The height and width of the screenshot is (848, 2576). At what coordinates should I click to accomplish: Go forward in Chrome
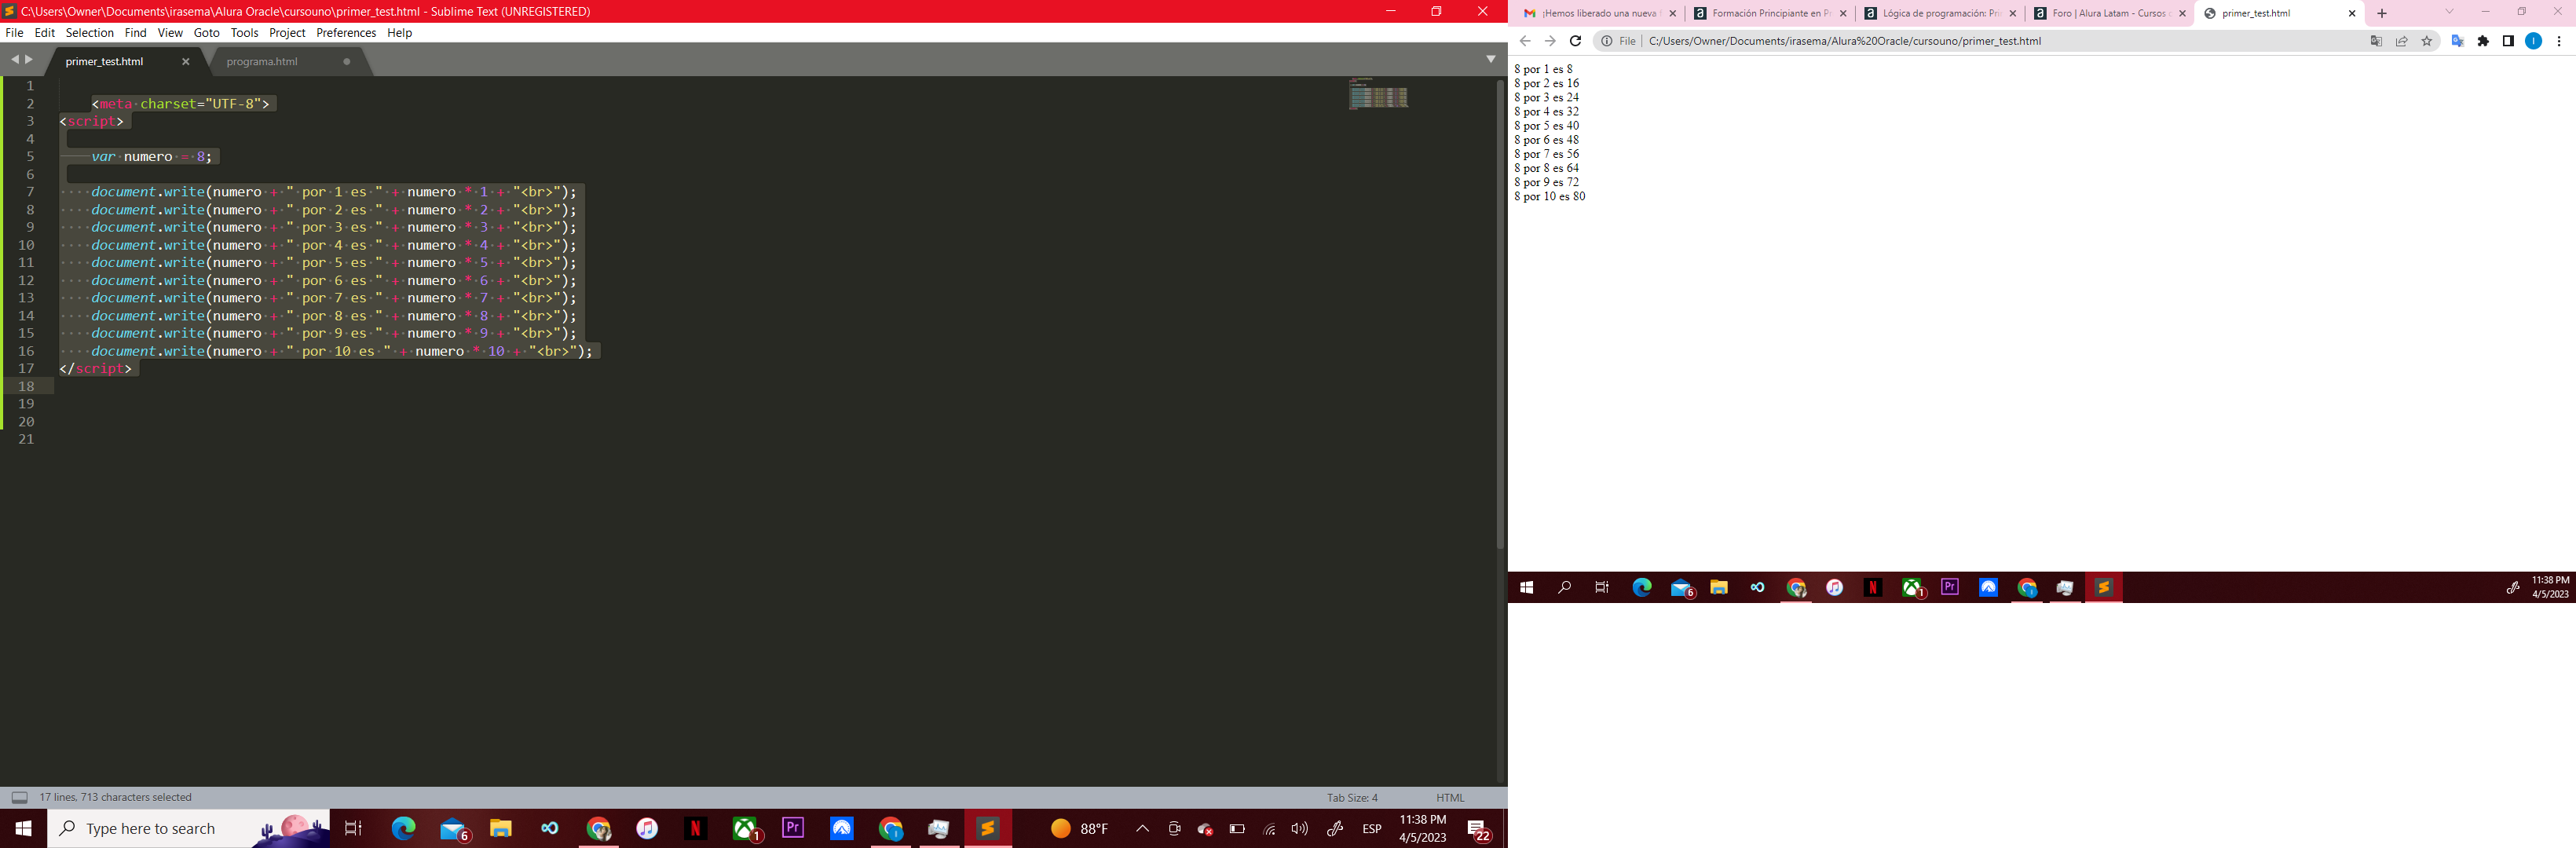[x=1549, y=41]
